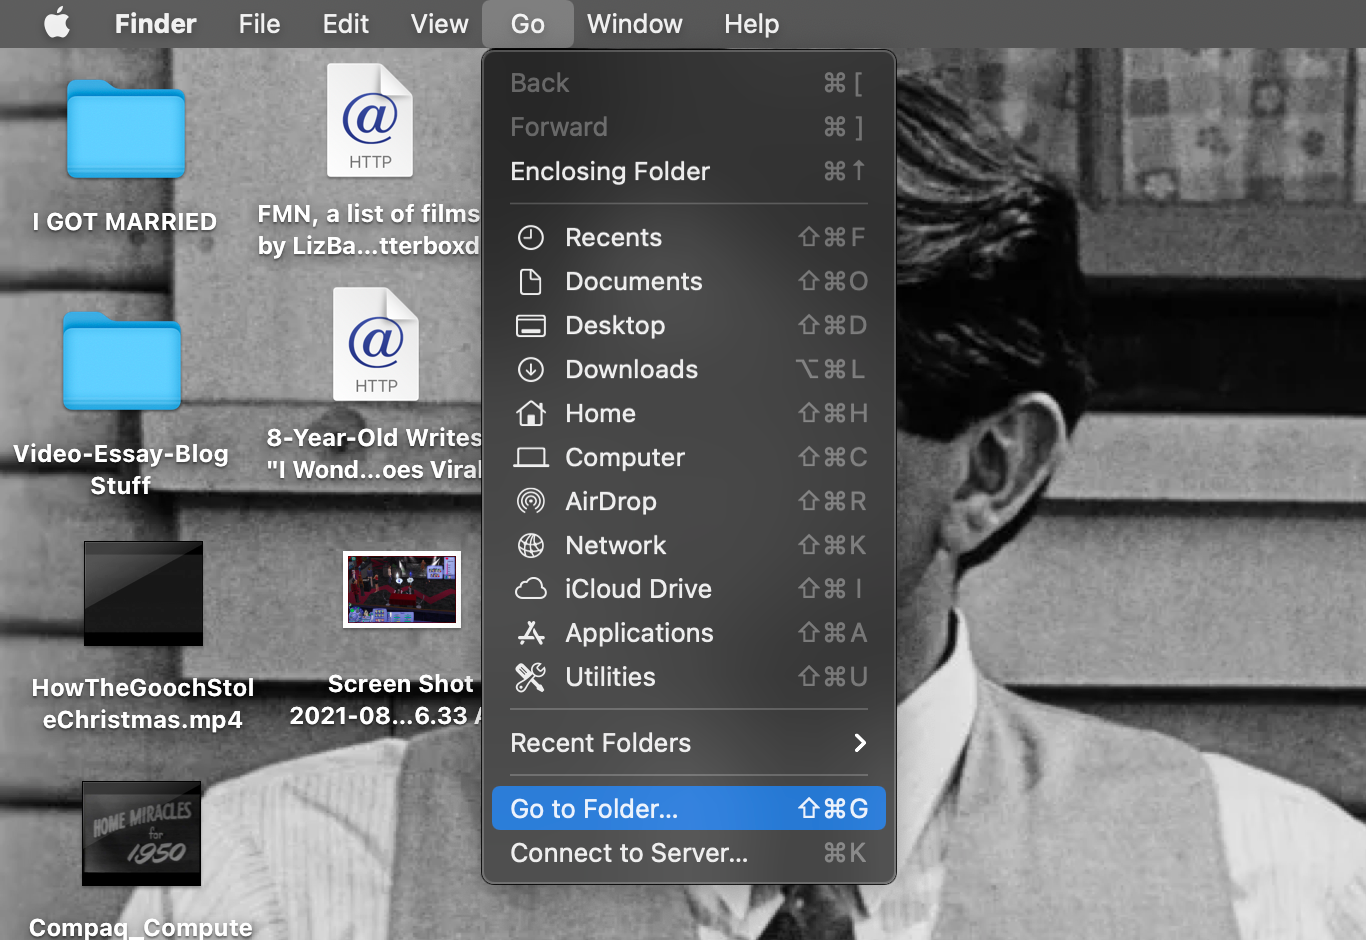Viewport: 1366px width, 940px height.
Task: Click the Recents clock icon
Action: pyautogui.click(x=530, y=237)
